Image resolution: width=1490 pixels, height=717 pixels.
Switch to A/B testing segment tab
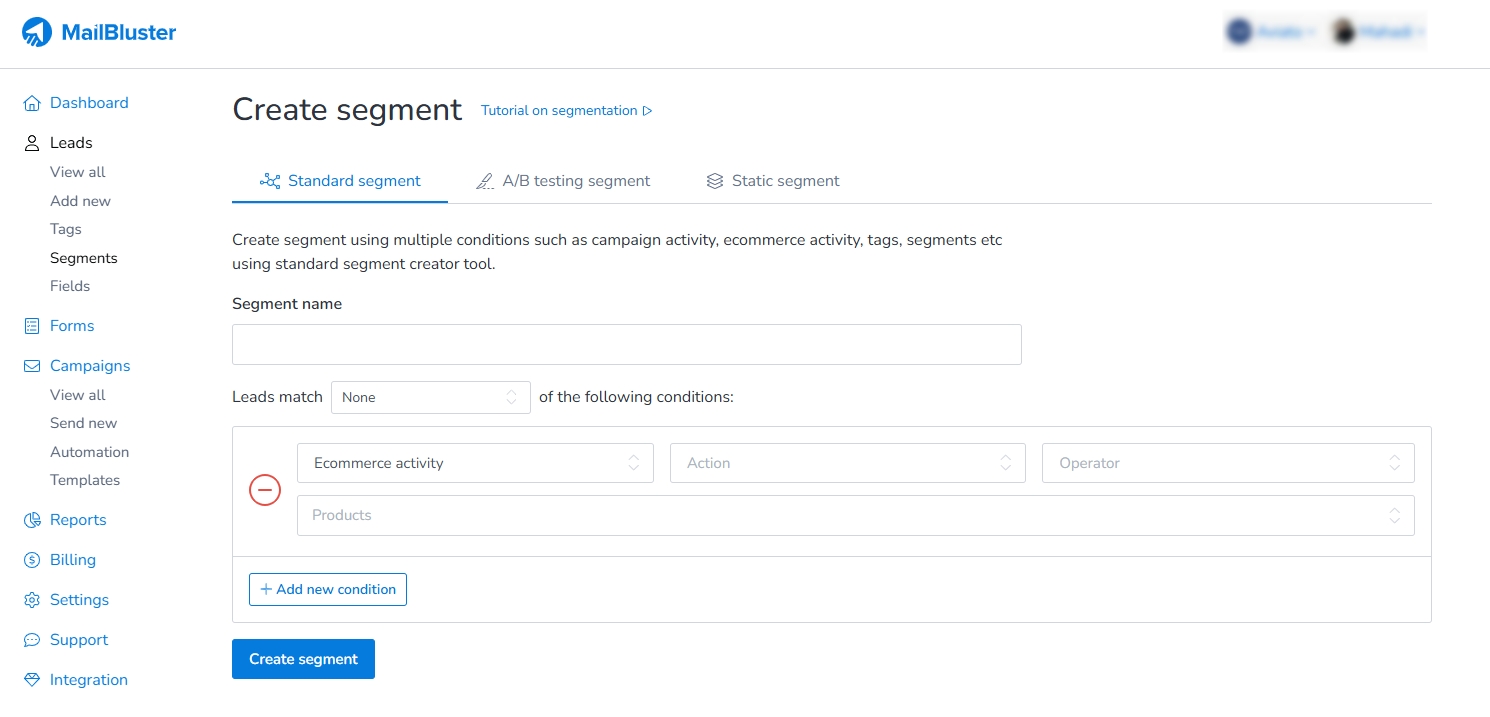click(x=563, y=181)
